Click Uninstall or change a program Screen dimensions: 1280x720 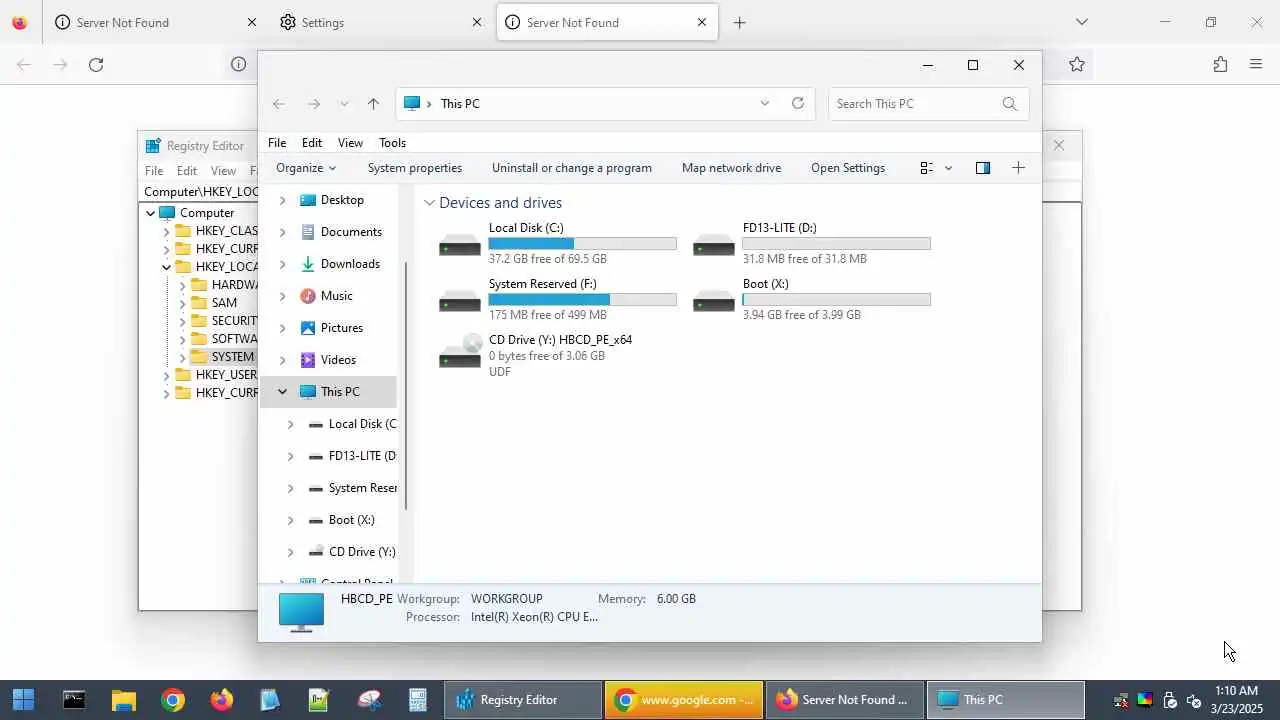pos(572,168)
